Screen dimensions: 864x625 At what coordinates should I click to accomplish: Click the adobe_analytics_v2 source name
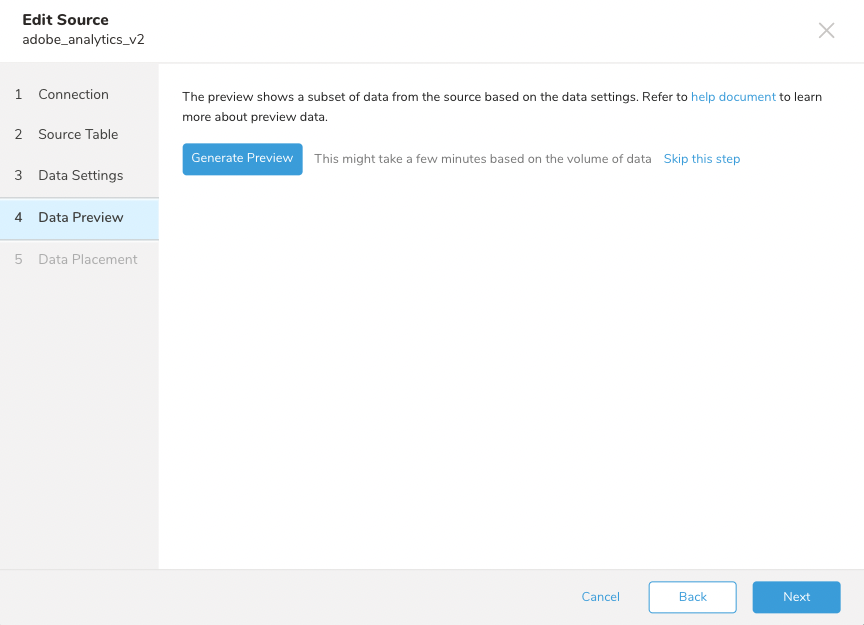click(83, 40)
